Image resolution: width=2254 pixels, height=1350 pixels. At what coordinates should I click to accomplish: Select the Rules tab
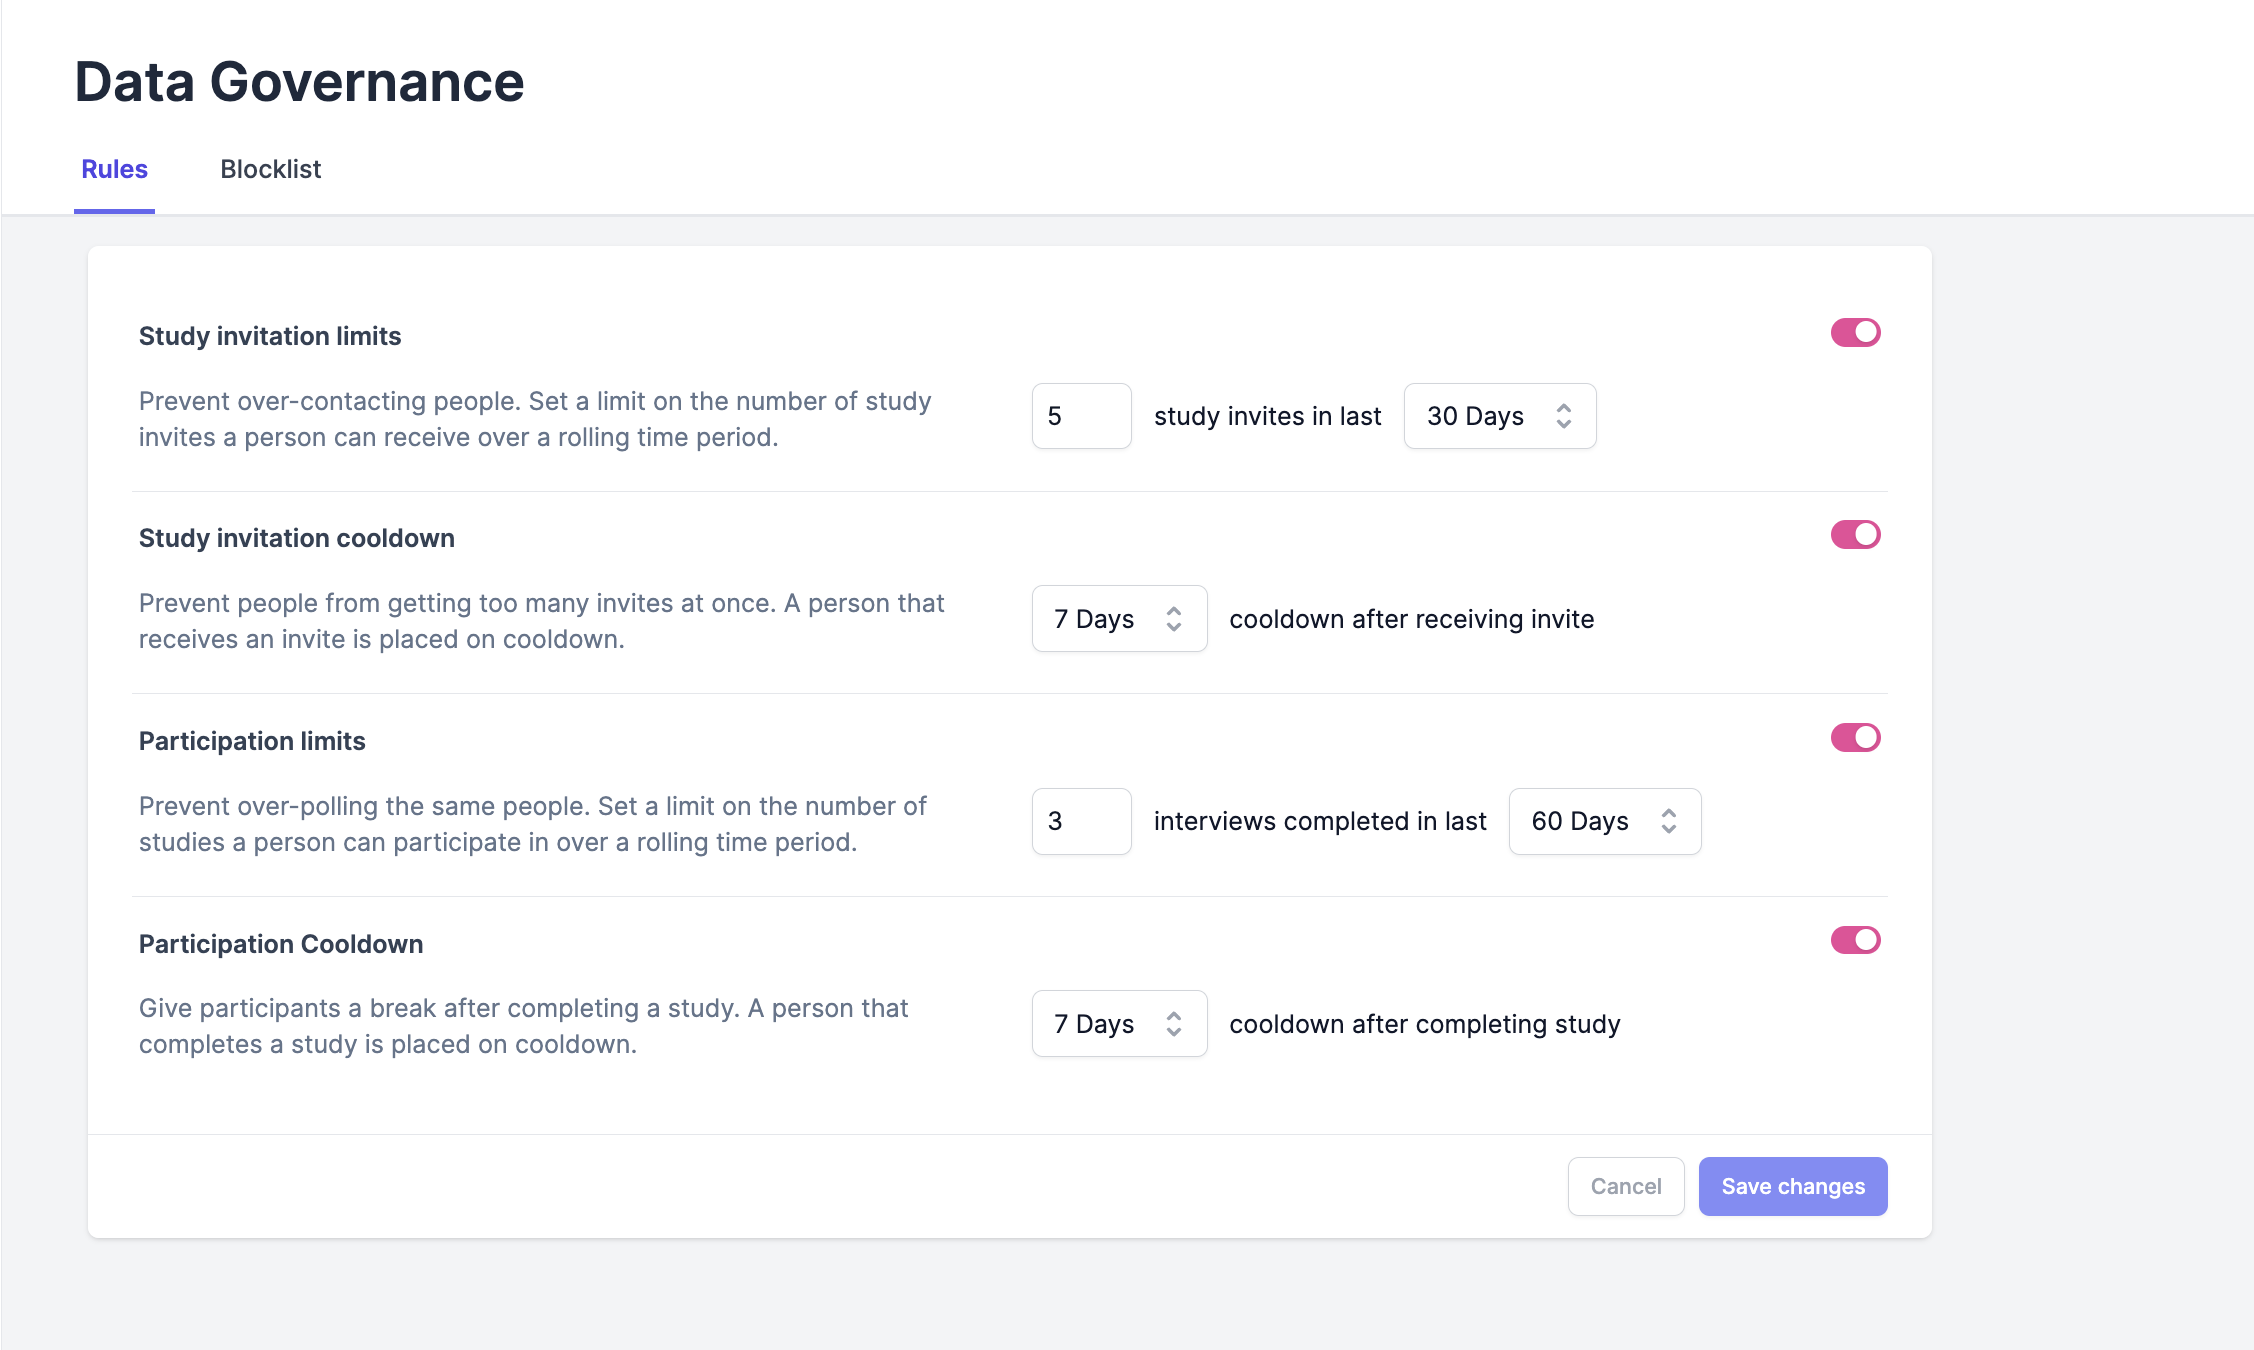[114, 169]
